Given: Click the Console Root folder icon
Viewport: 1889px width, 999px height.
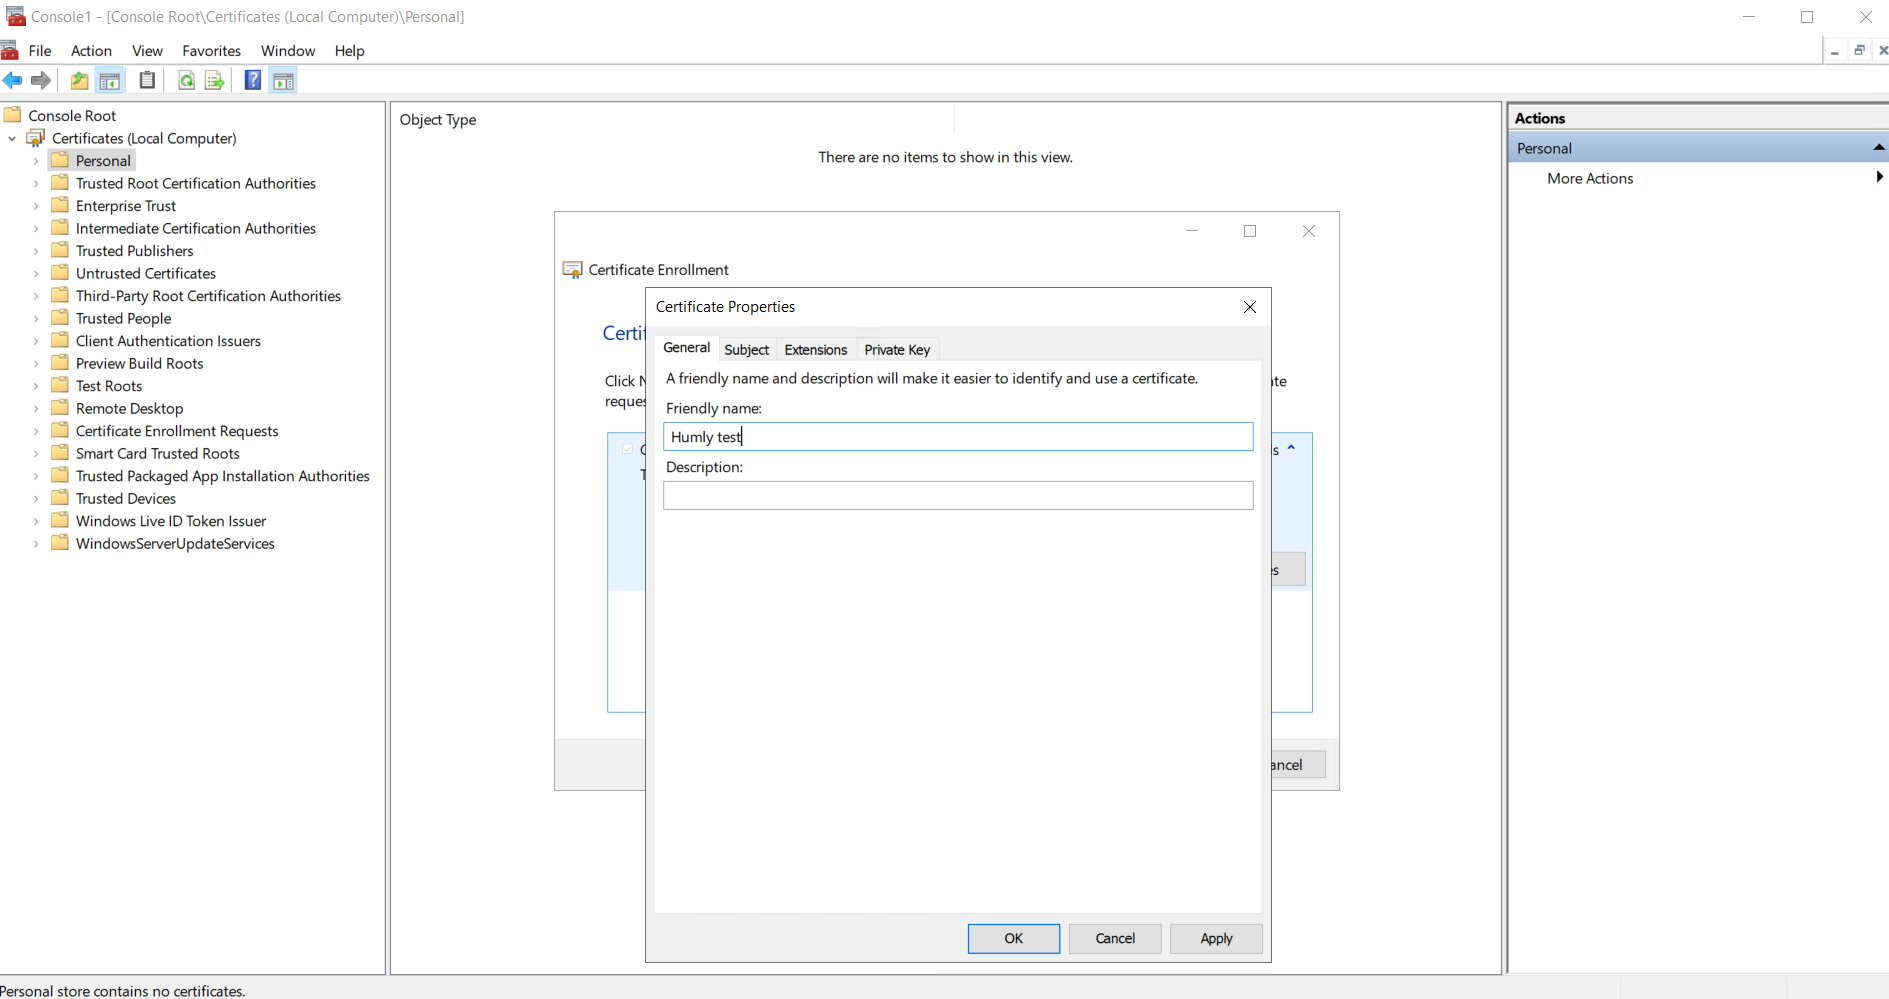Looking at the screenshot, I should pos(13,115).
